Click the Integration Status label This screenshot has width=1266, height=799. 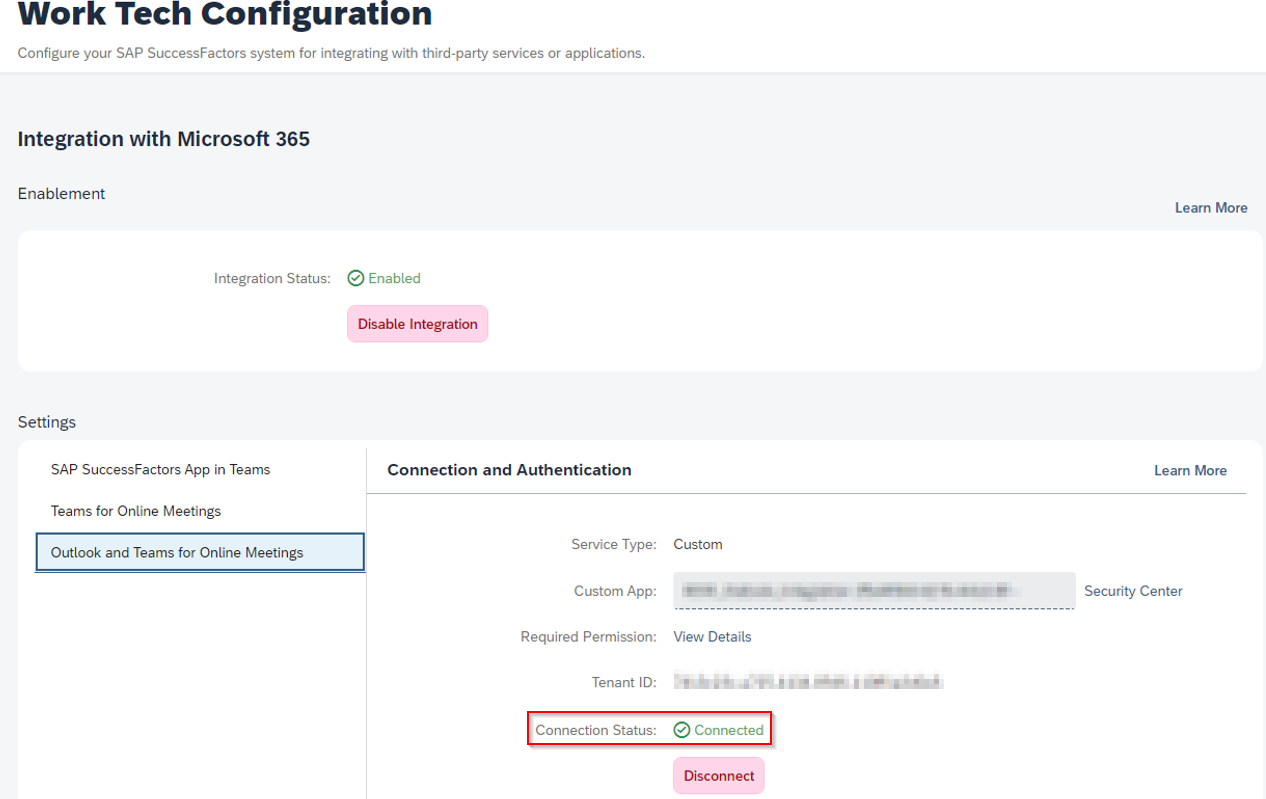pyautogui.click(x=272, y=278)
